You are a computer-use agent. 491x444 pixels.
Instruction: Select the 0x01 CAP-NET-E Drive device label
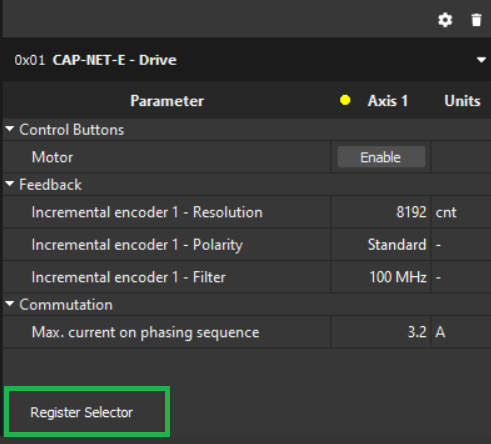(95, 60)
